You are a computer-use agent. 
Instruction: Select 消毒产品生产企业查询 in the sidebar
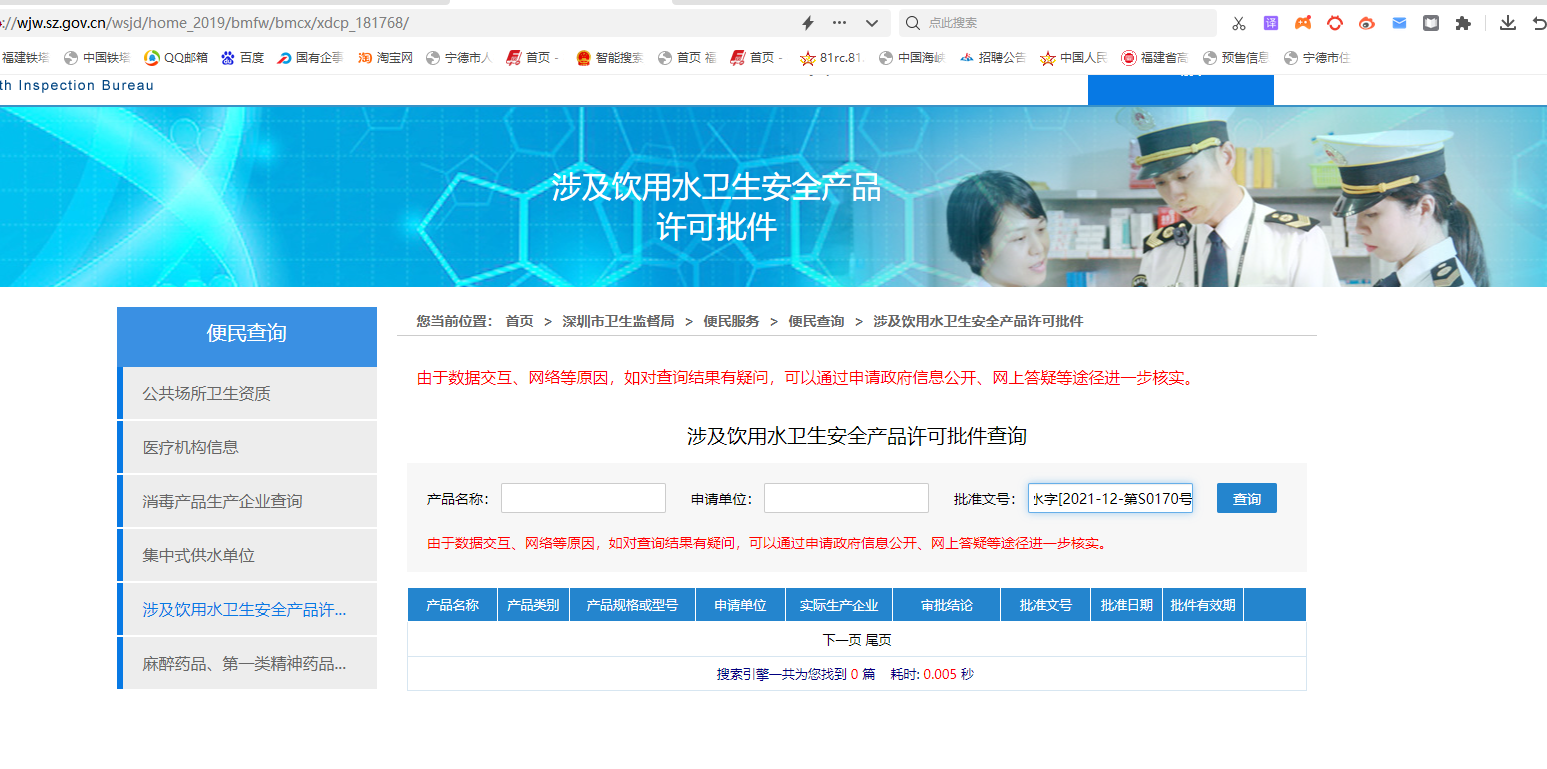(x=222, y=502)
